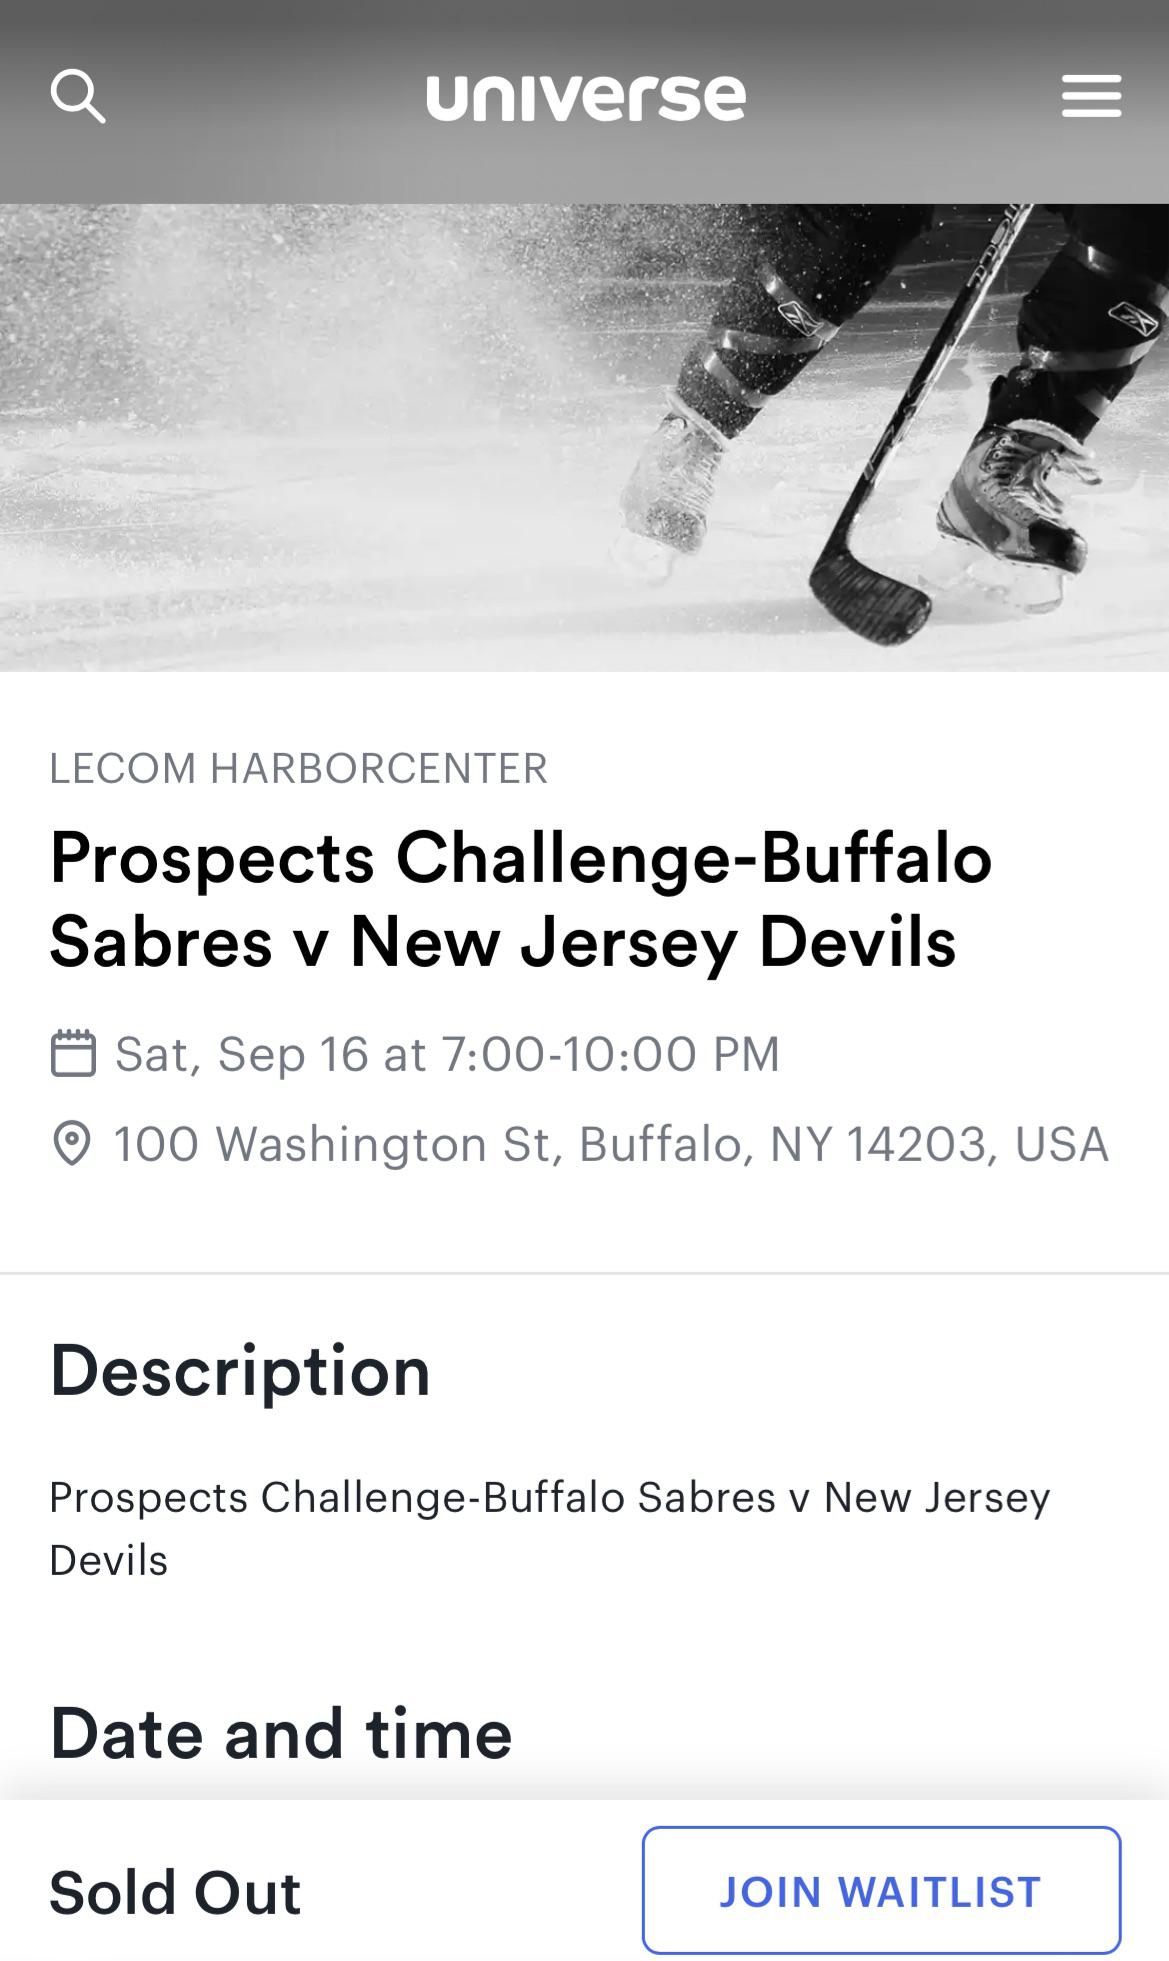
Task: Click the word Devils in the description
Action: [108, 1560]
